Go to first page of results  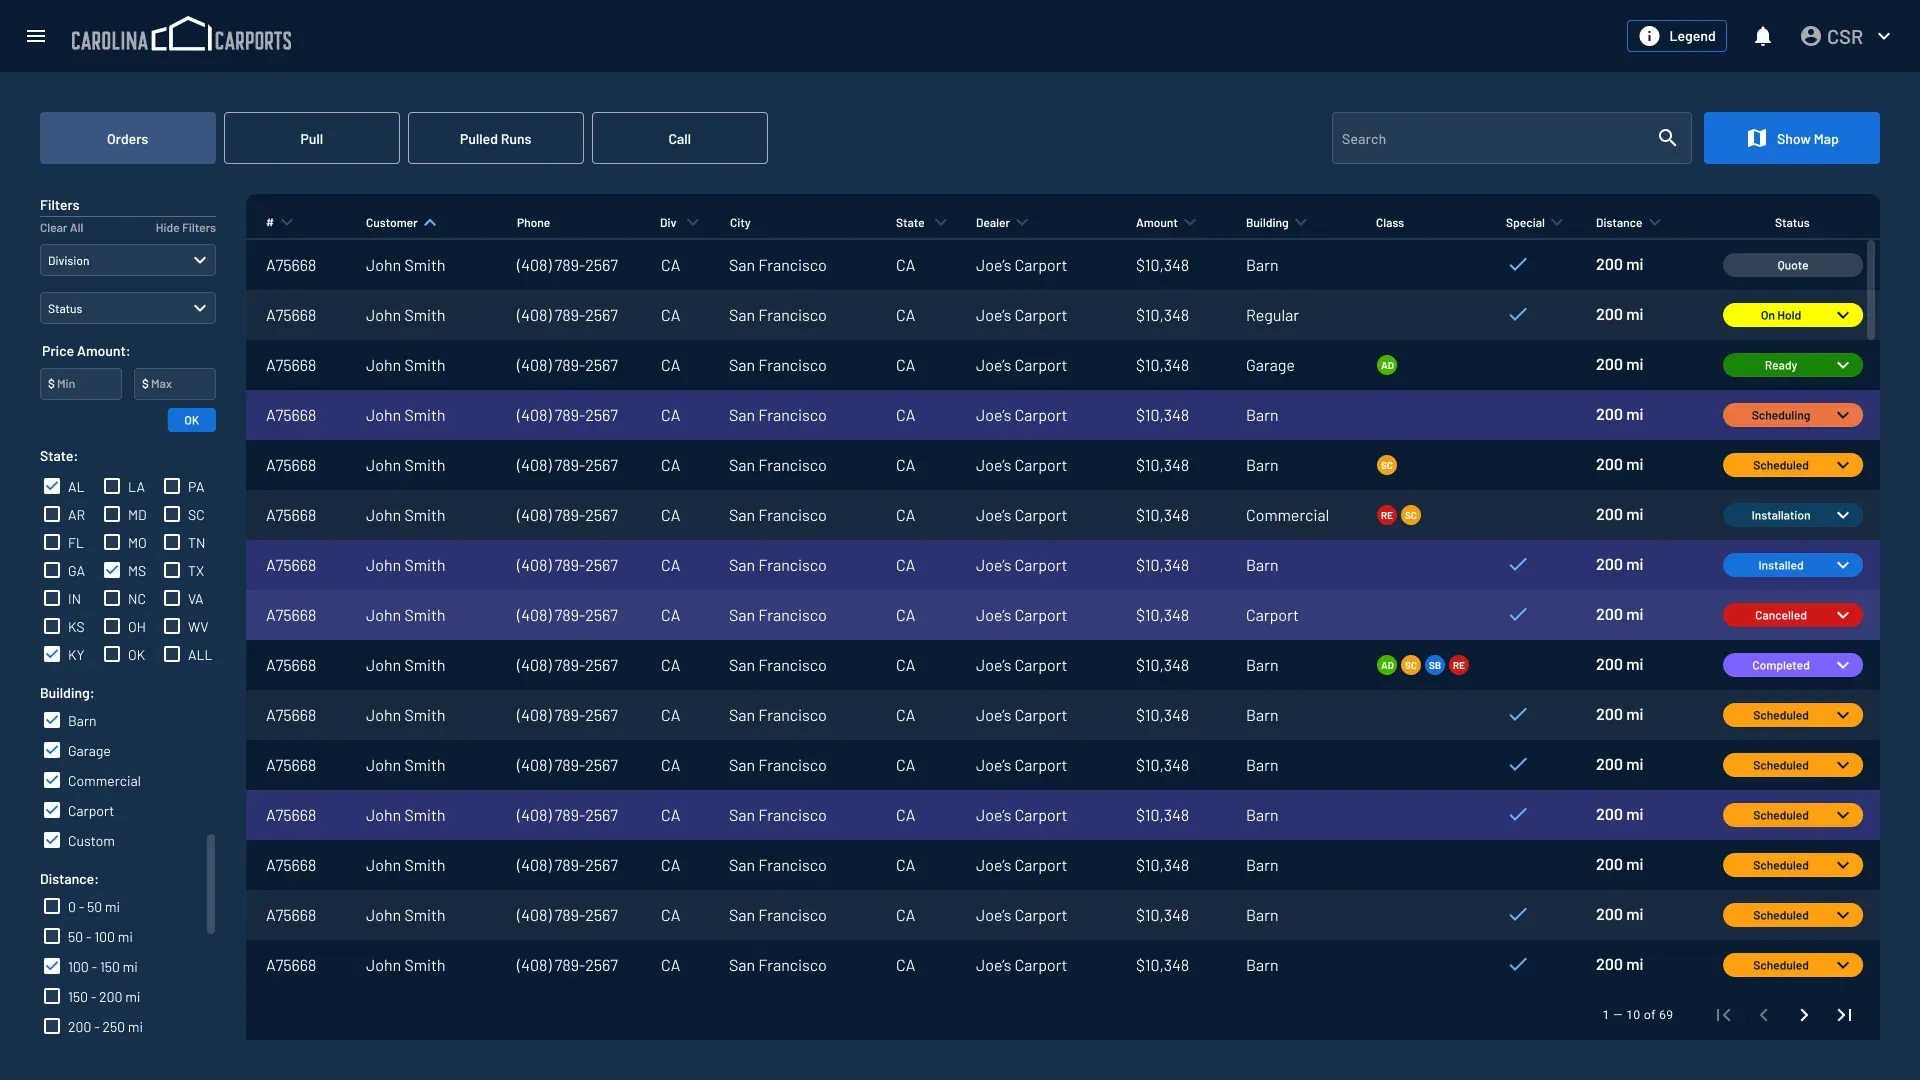pos(1723,1015)
